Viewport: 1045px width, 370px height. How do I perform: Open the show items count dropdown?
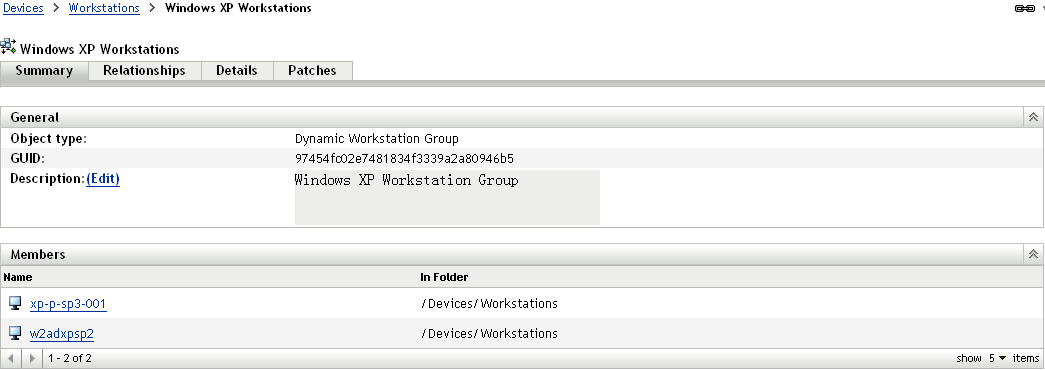pyautogui.click(x=998, y=359)
